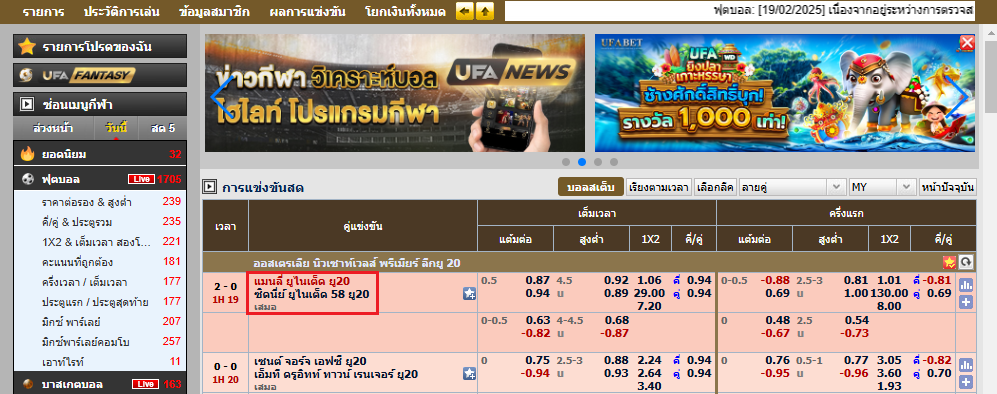This screenshot has height=394, width=997.
Task: Go to second banner carousel dot
Action: point(582,162)
